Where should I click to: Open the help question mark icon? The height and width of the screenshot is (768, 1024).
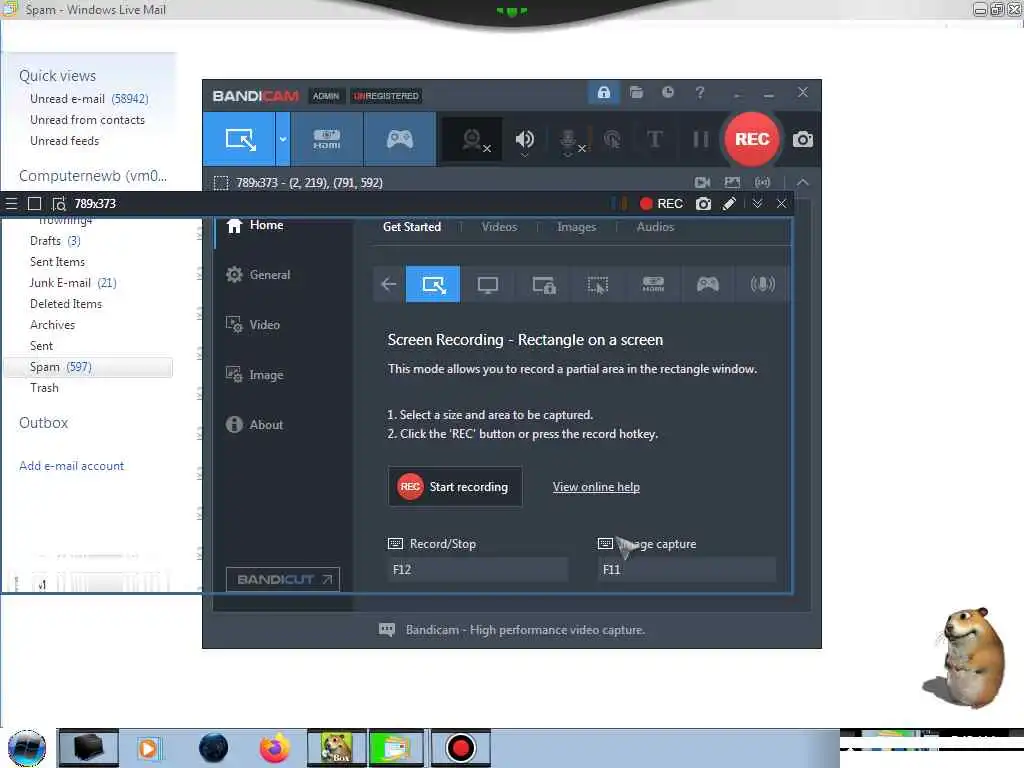[699, 93]
